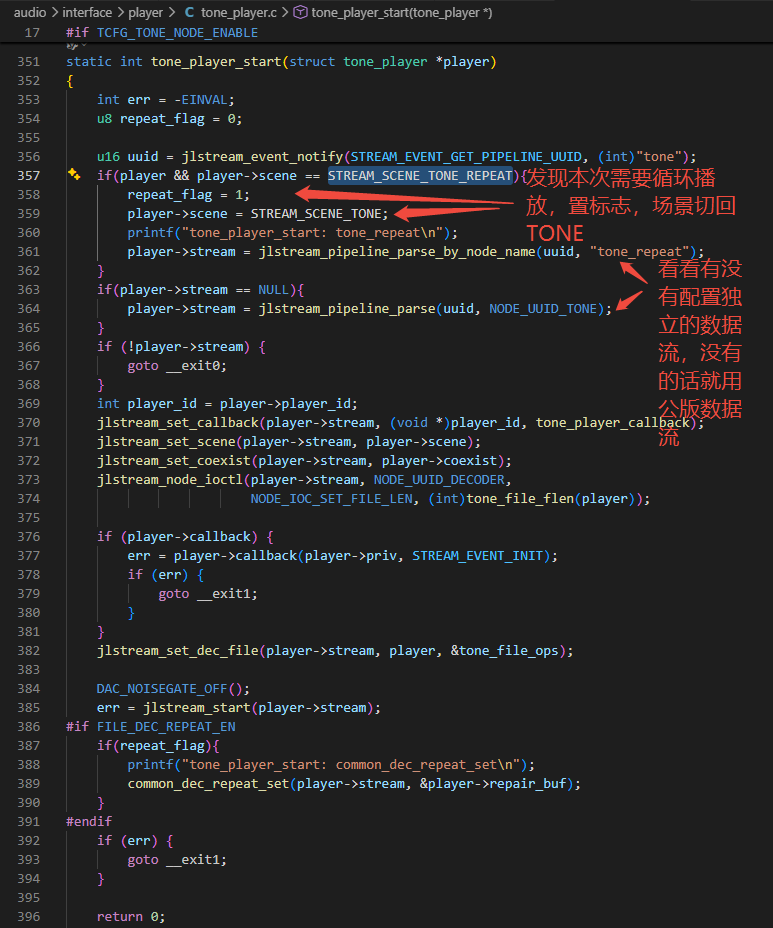
Task: Click jlstream_set_scene on line 371
Action: tap(166, 442)
